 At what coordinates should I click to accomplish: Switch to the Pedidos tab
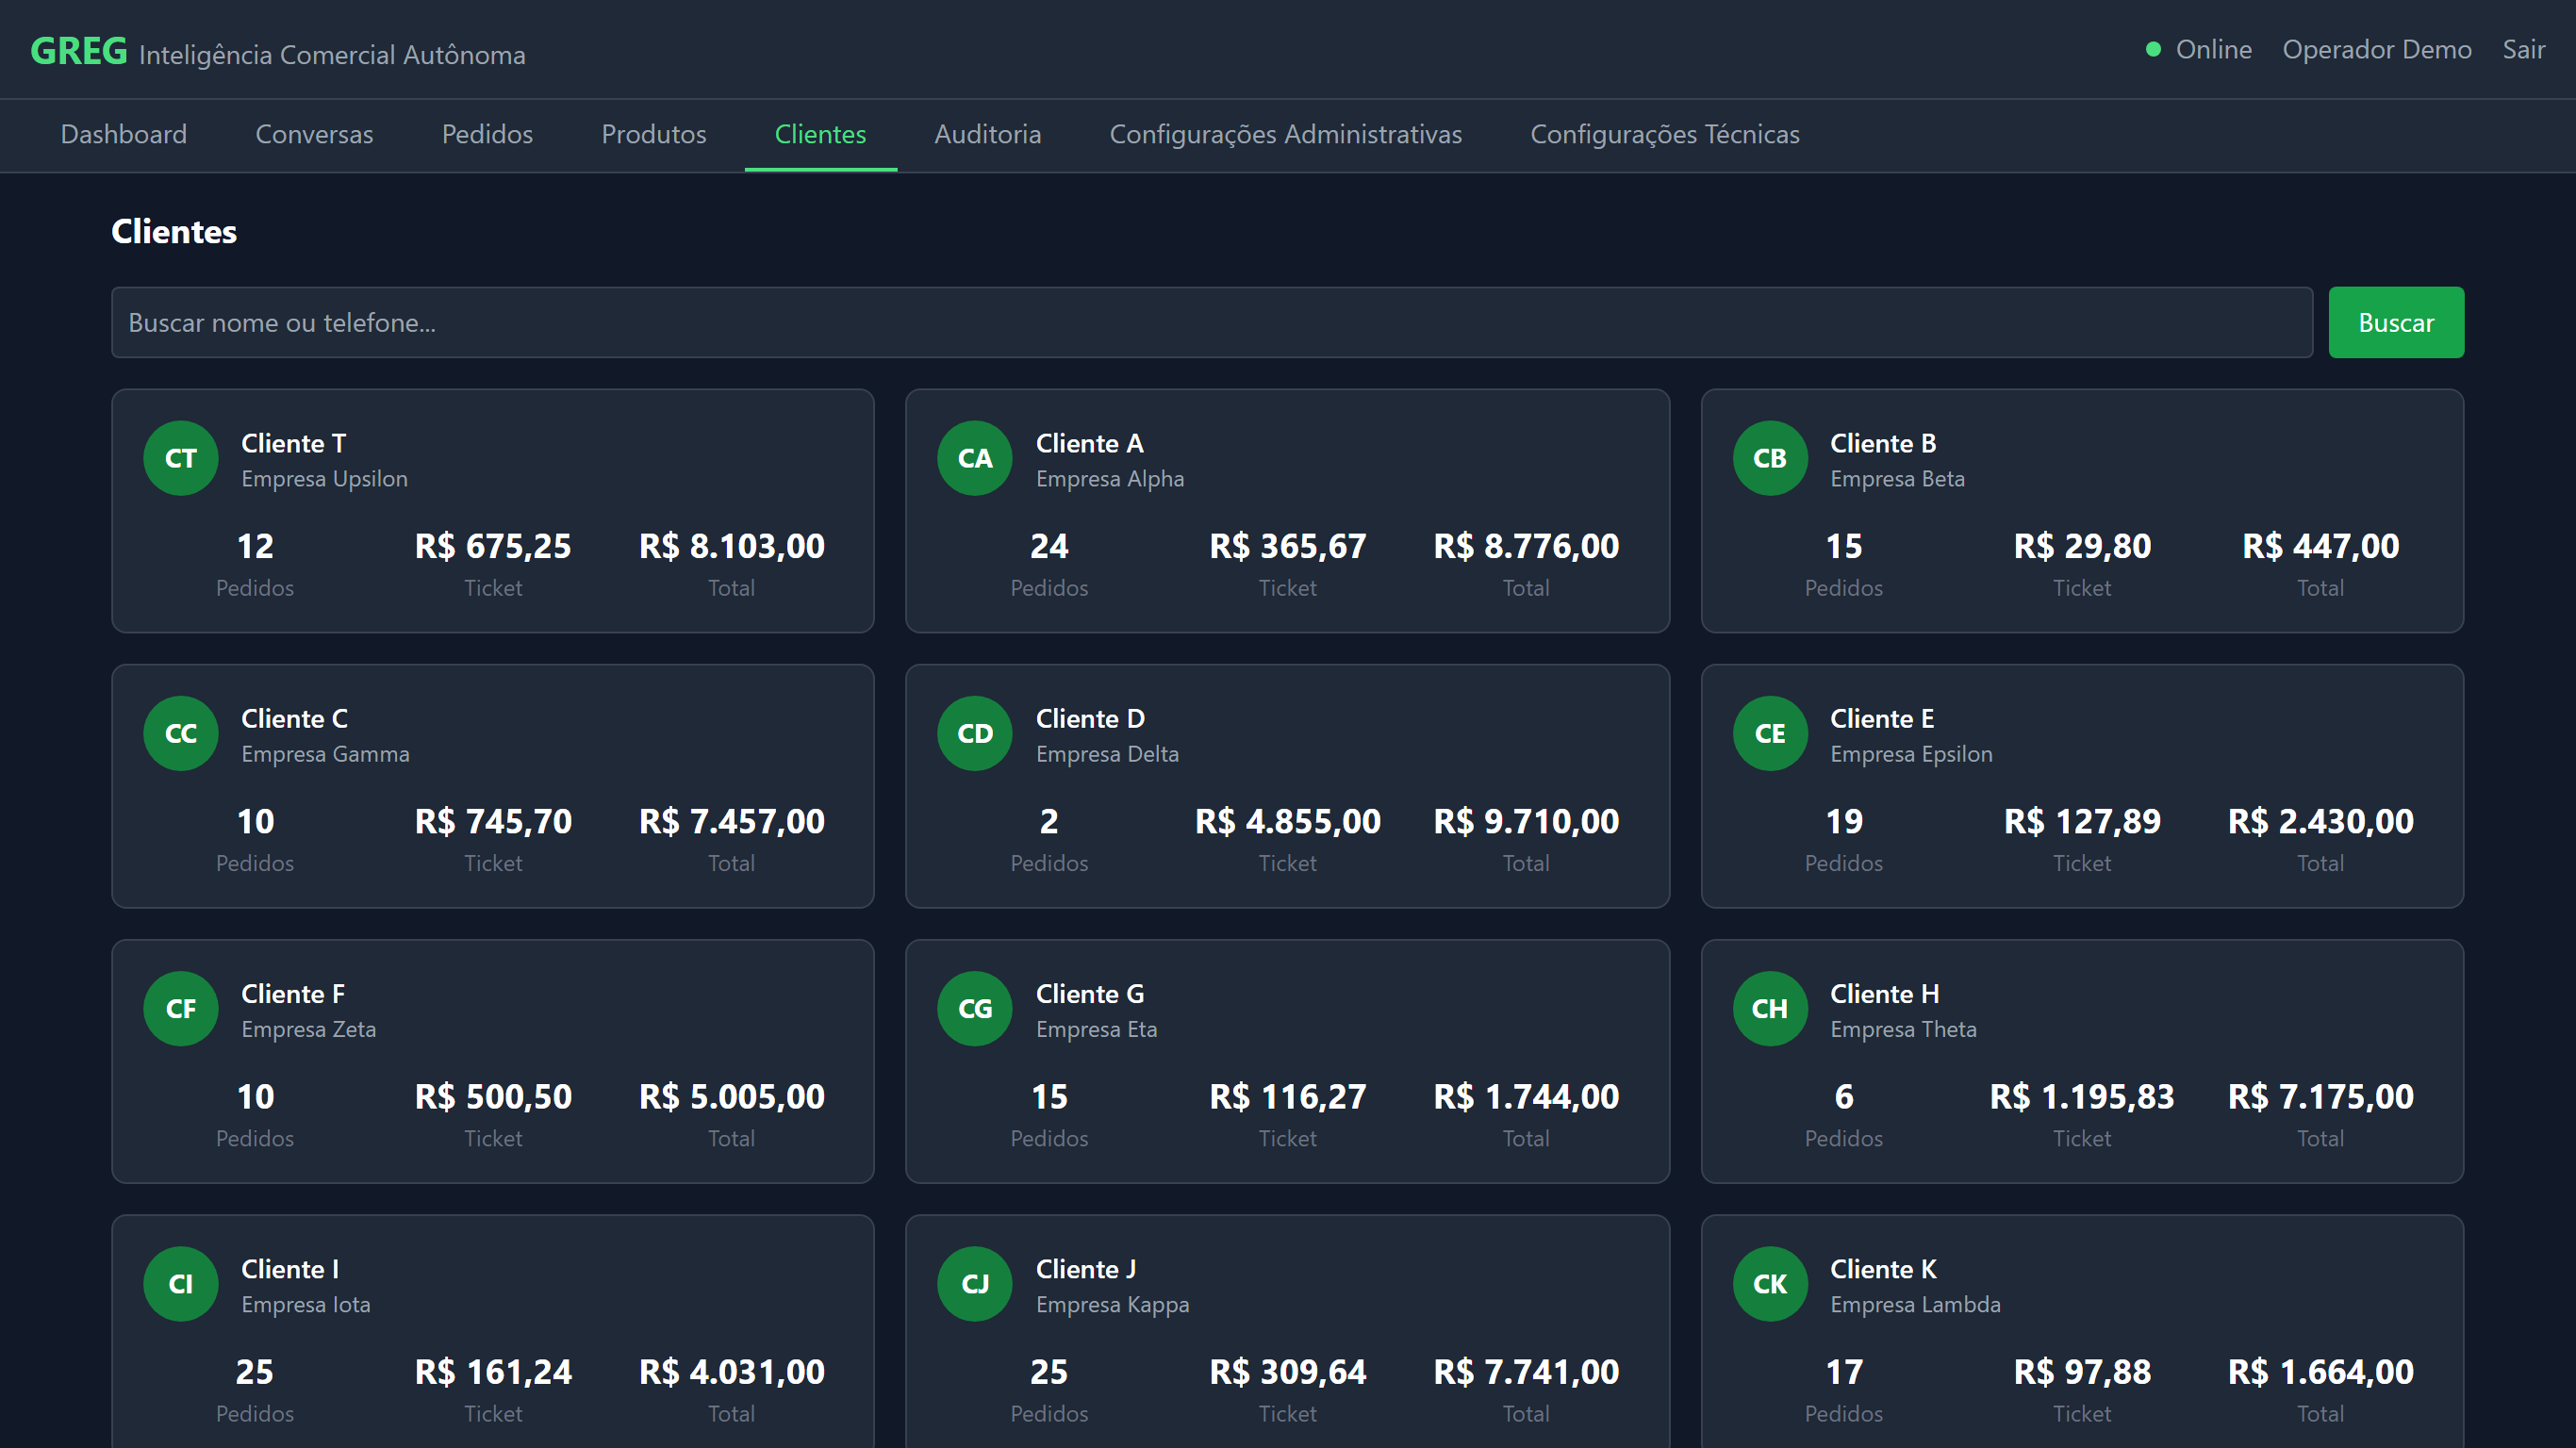[x=487, y=134]
